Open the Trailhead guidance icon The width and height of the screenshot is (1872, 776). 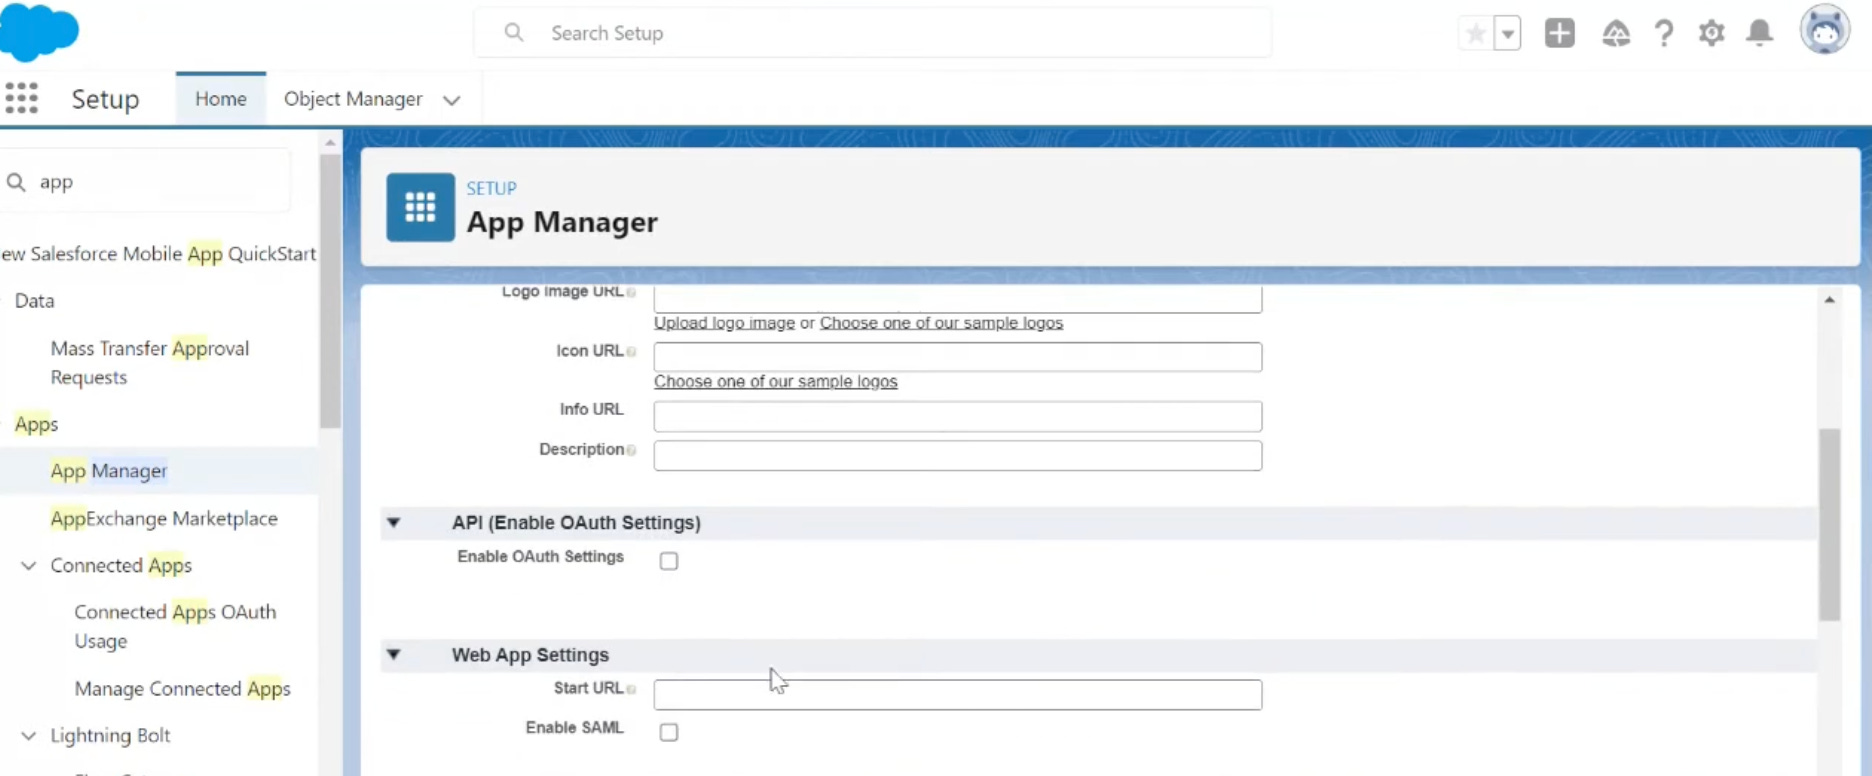click(x=1615, y=33)
